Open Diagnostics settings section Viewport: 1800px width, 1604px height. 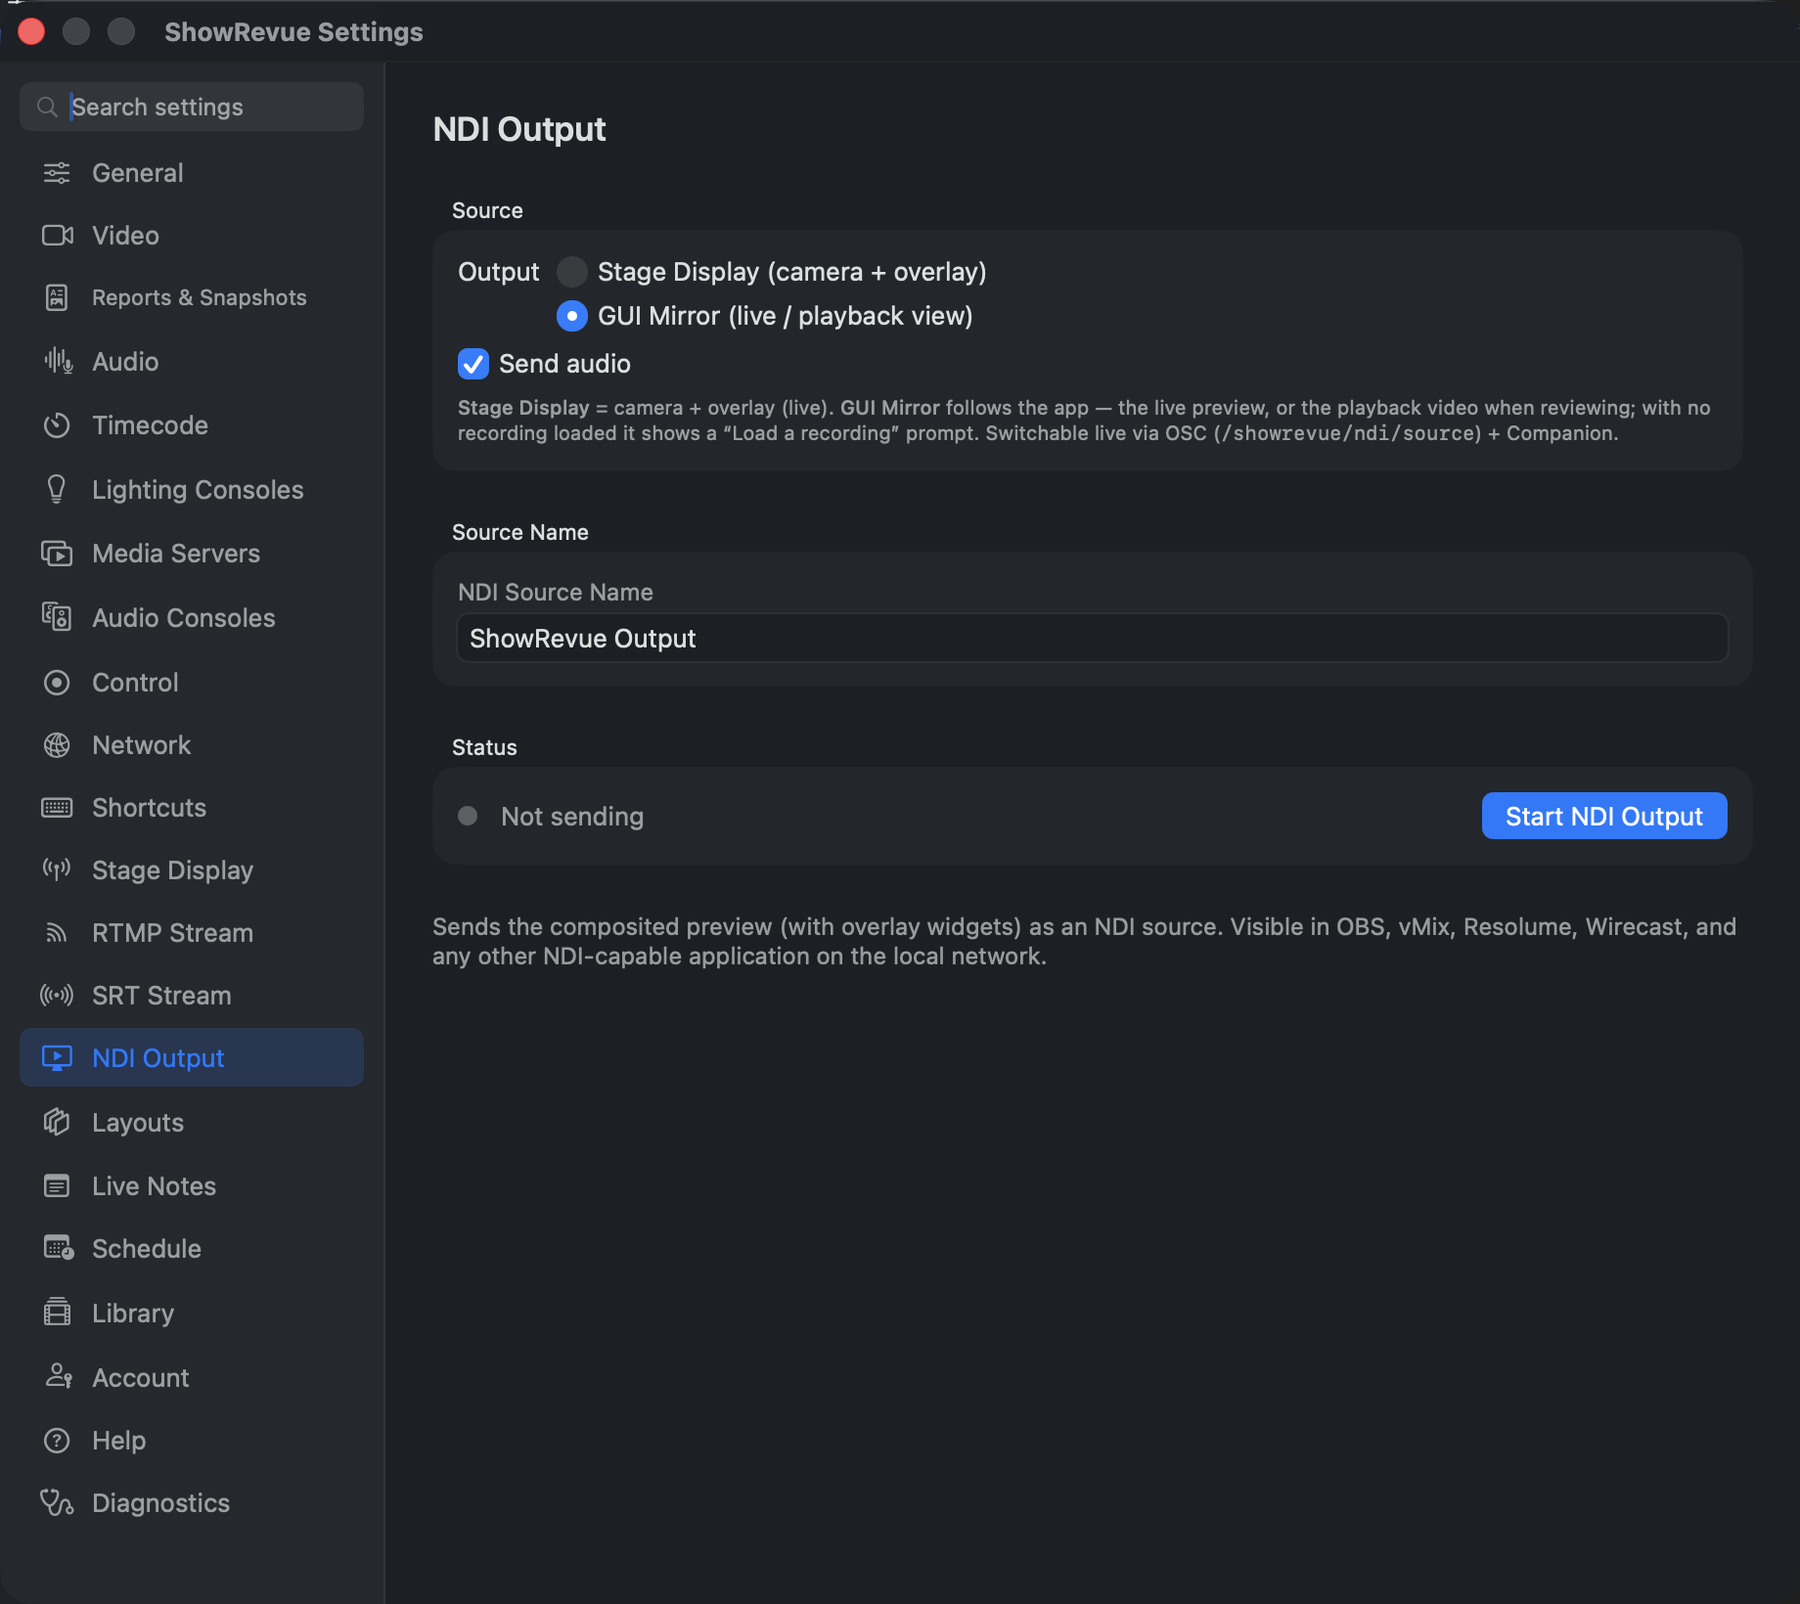tap(192, 1502)
